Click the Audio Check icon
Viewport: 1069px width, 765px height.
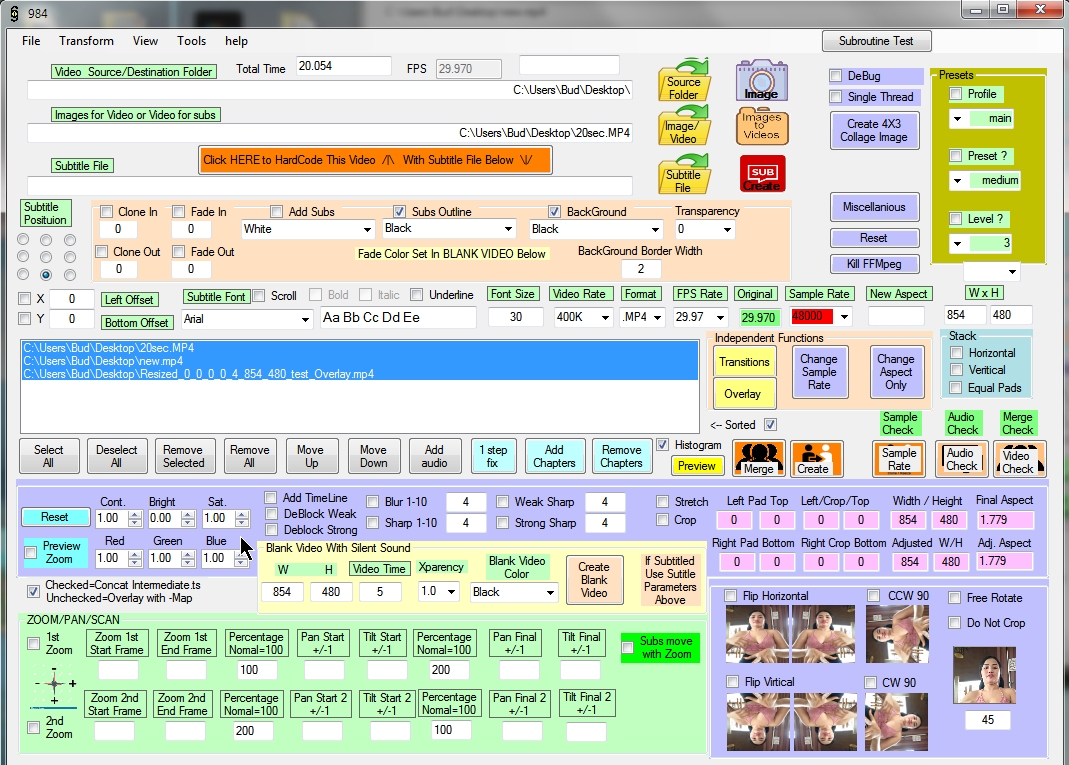(961, 459)
